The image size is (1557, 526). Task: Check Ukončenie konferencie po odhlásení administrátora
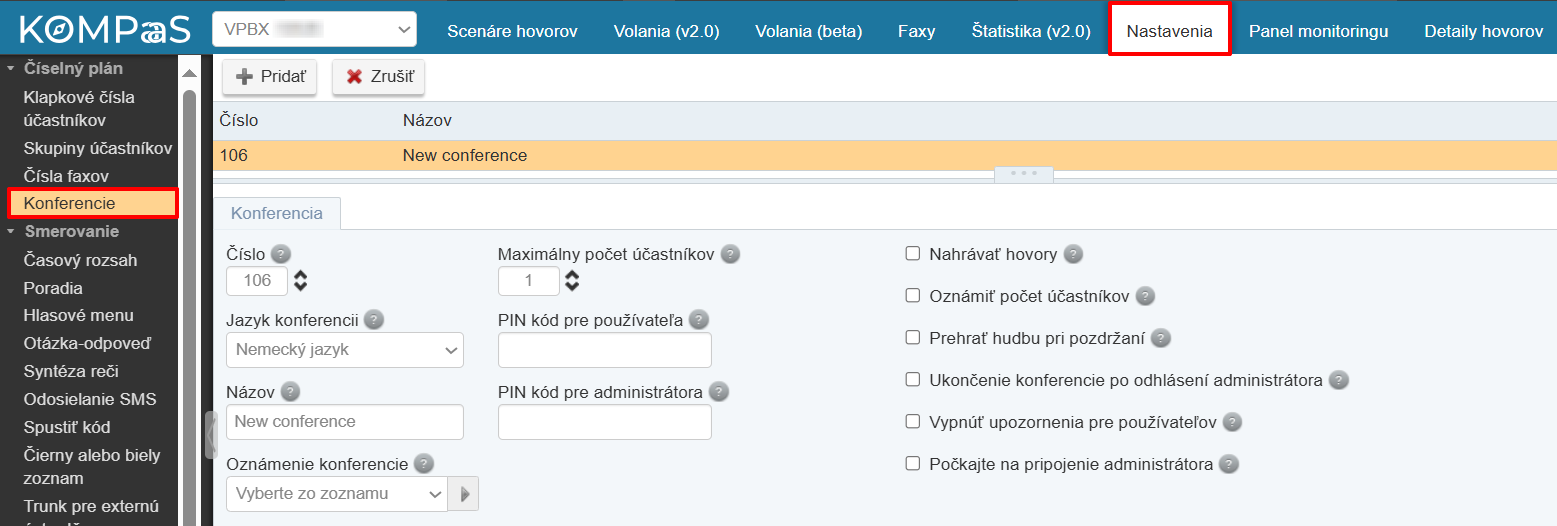tap(912, 380)
